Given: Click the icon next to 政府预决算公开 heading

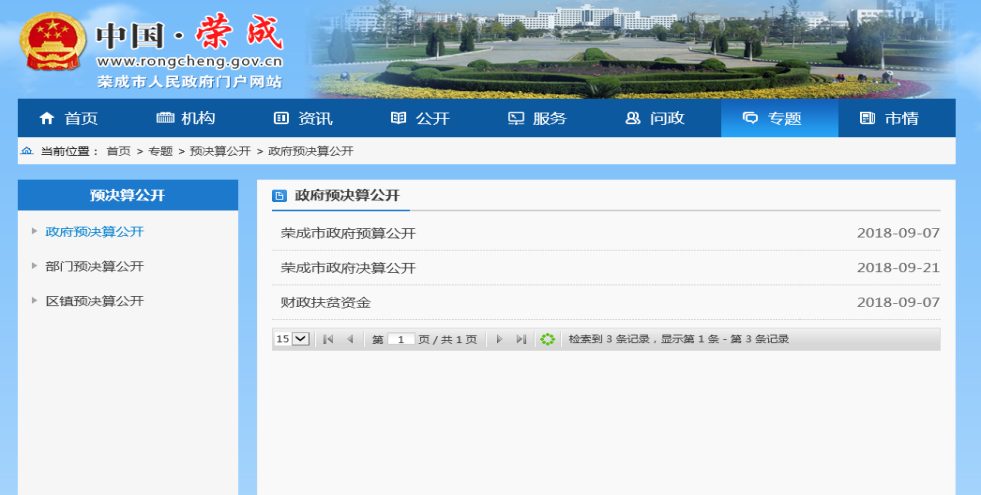Looking at the screenshot, I should (279, 196).
